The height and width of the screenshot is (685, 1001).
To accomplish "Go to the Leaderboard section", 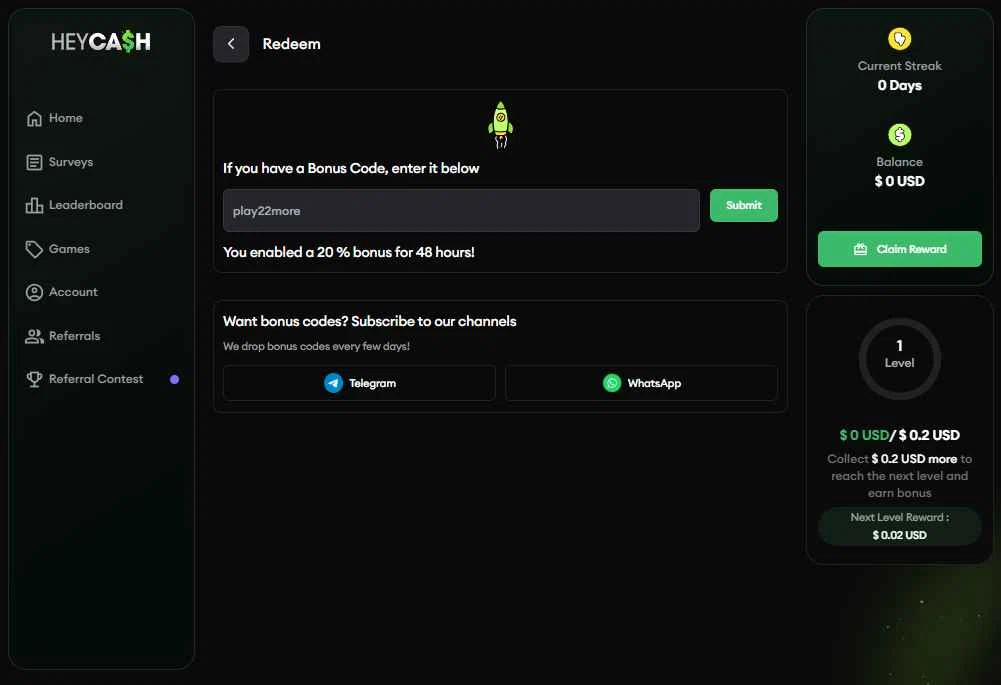I will click(x=74, y=205).
